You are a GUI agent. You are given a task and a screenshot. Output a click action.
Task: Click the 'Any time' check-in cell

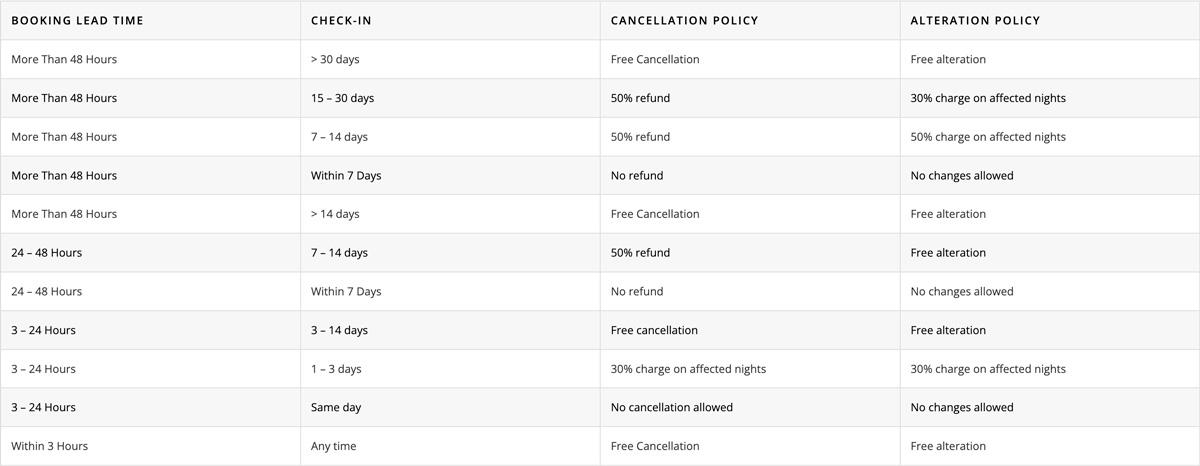click(333, 446)
